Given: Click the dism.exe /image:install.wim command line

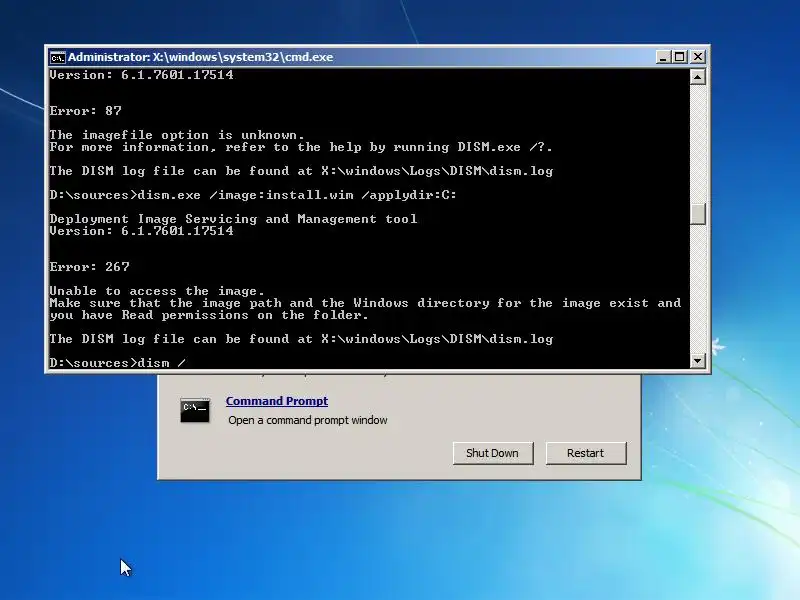Looking at the screenshot, I should (253, 195).
